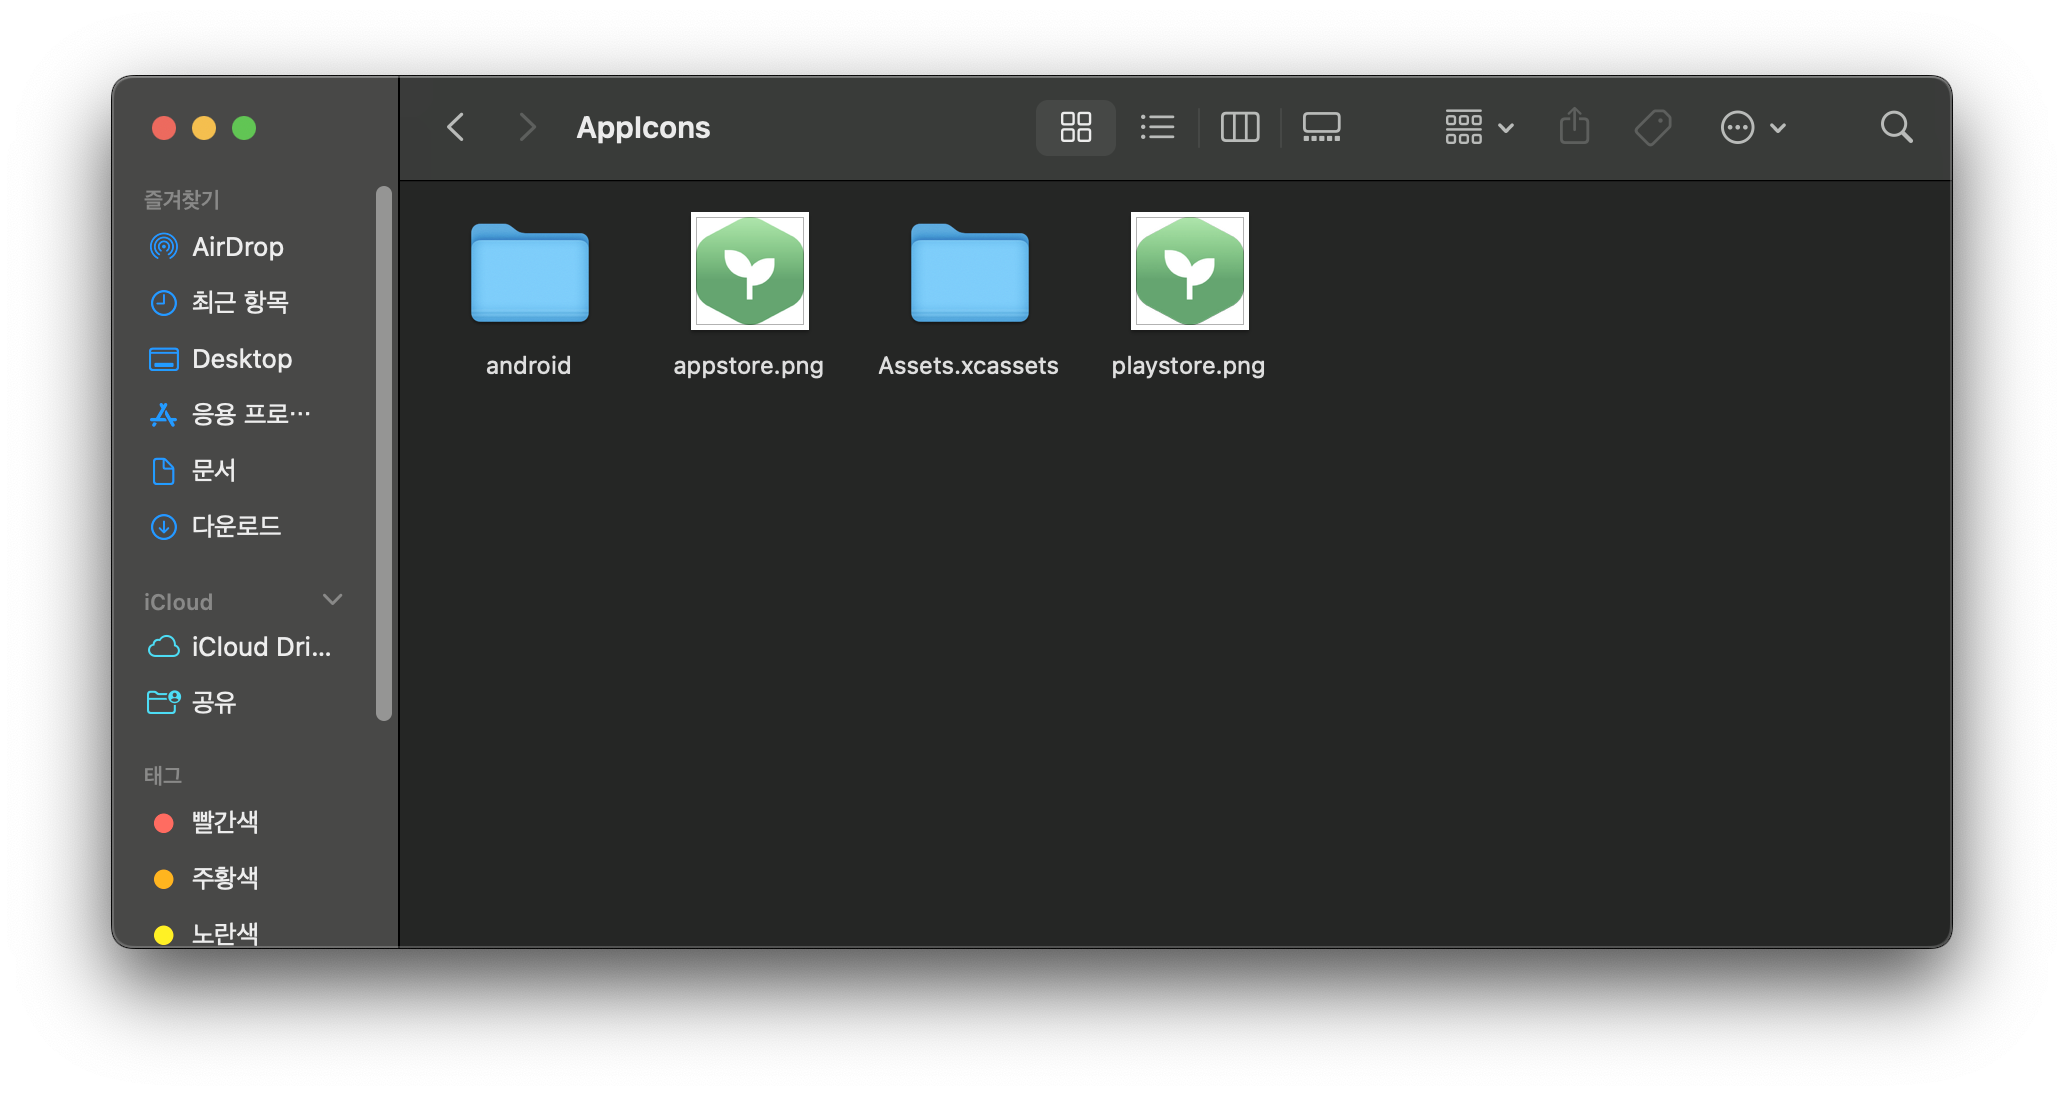
Task: Switch to icon view mode
Action: [1075, 127]
